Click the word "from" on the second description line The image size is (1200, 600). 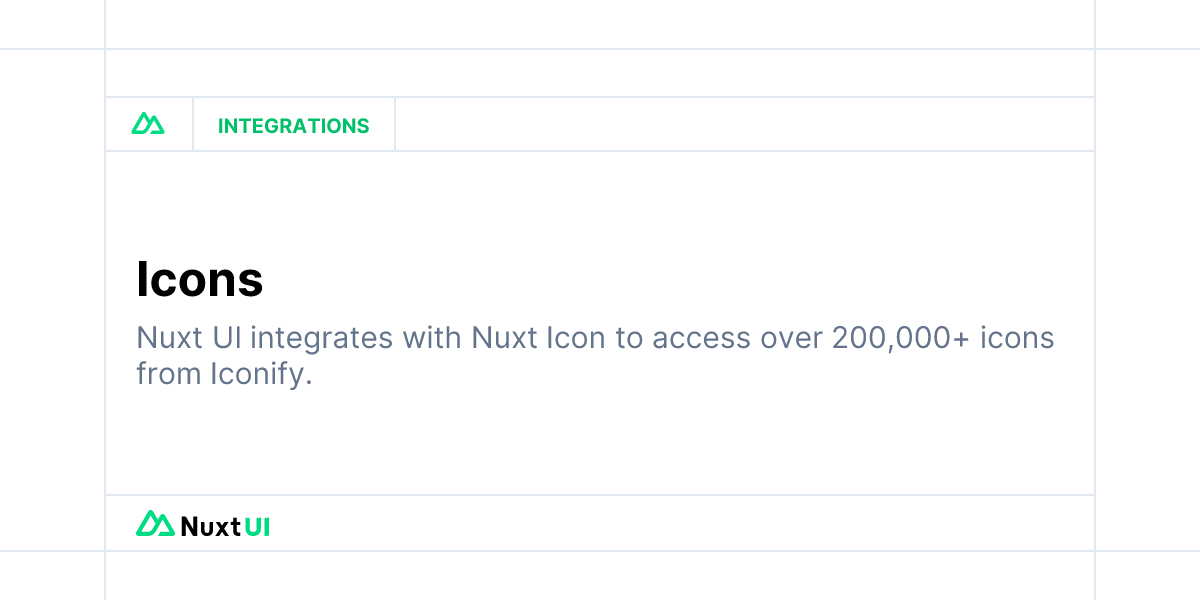(166, 376)
